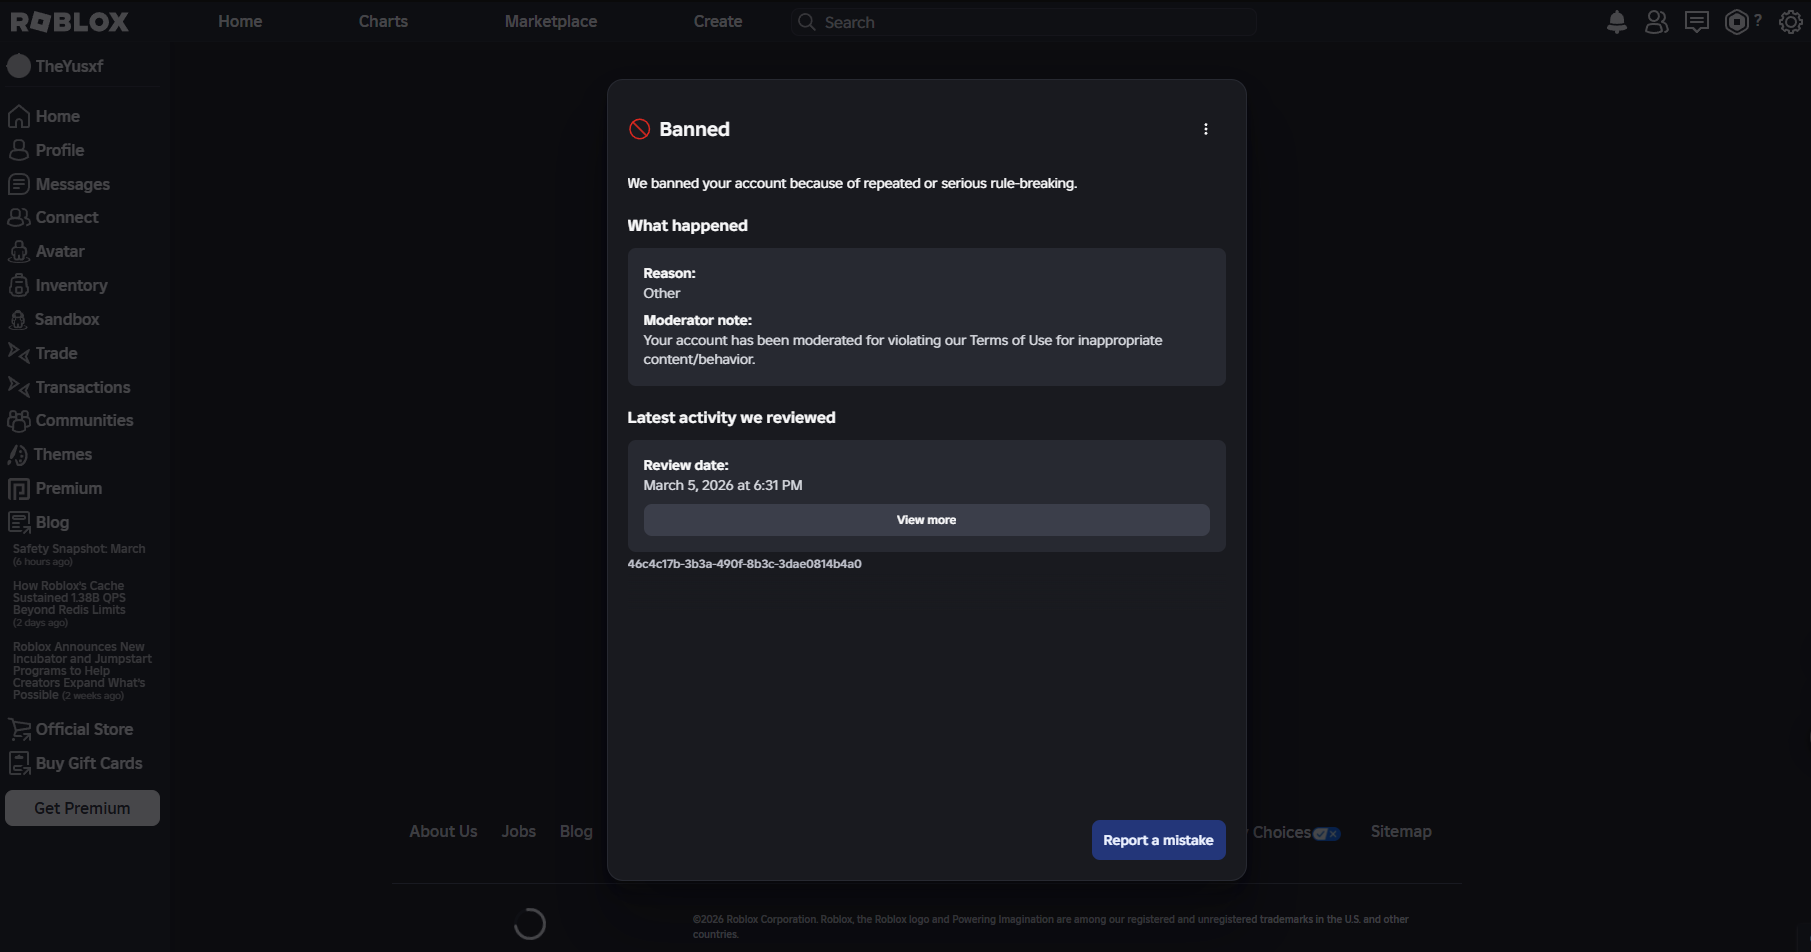This screenshot has height=952, width=1811.
Task: Open the Roblox's Cache Sustained 1.38B QPS post
Action: [70, 604]
